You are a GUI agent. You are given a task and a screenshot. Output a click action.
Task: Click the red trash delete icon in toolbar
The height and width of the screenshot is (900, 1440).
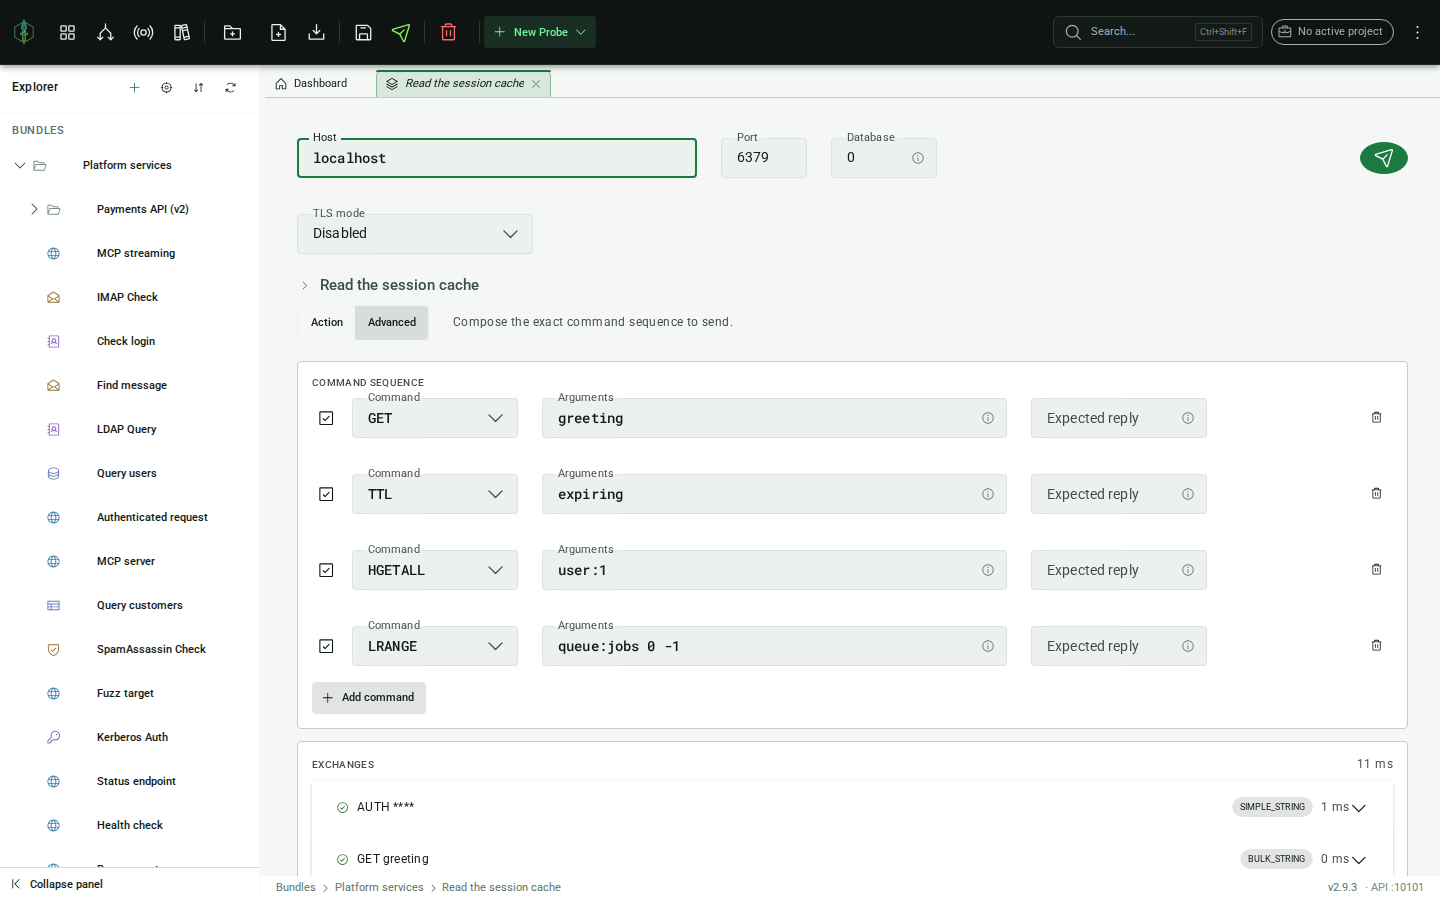pyautogui.click(x=448, y=32)
